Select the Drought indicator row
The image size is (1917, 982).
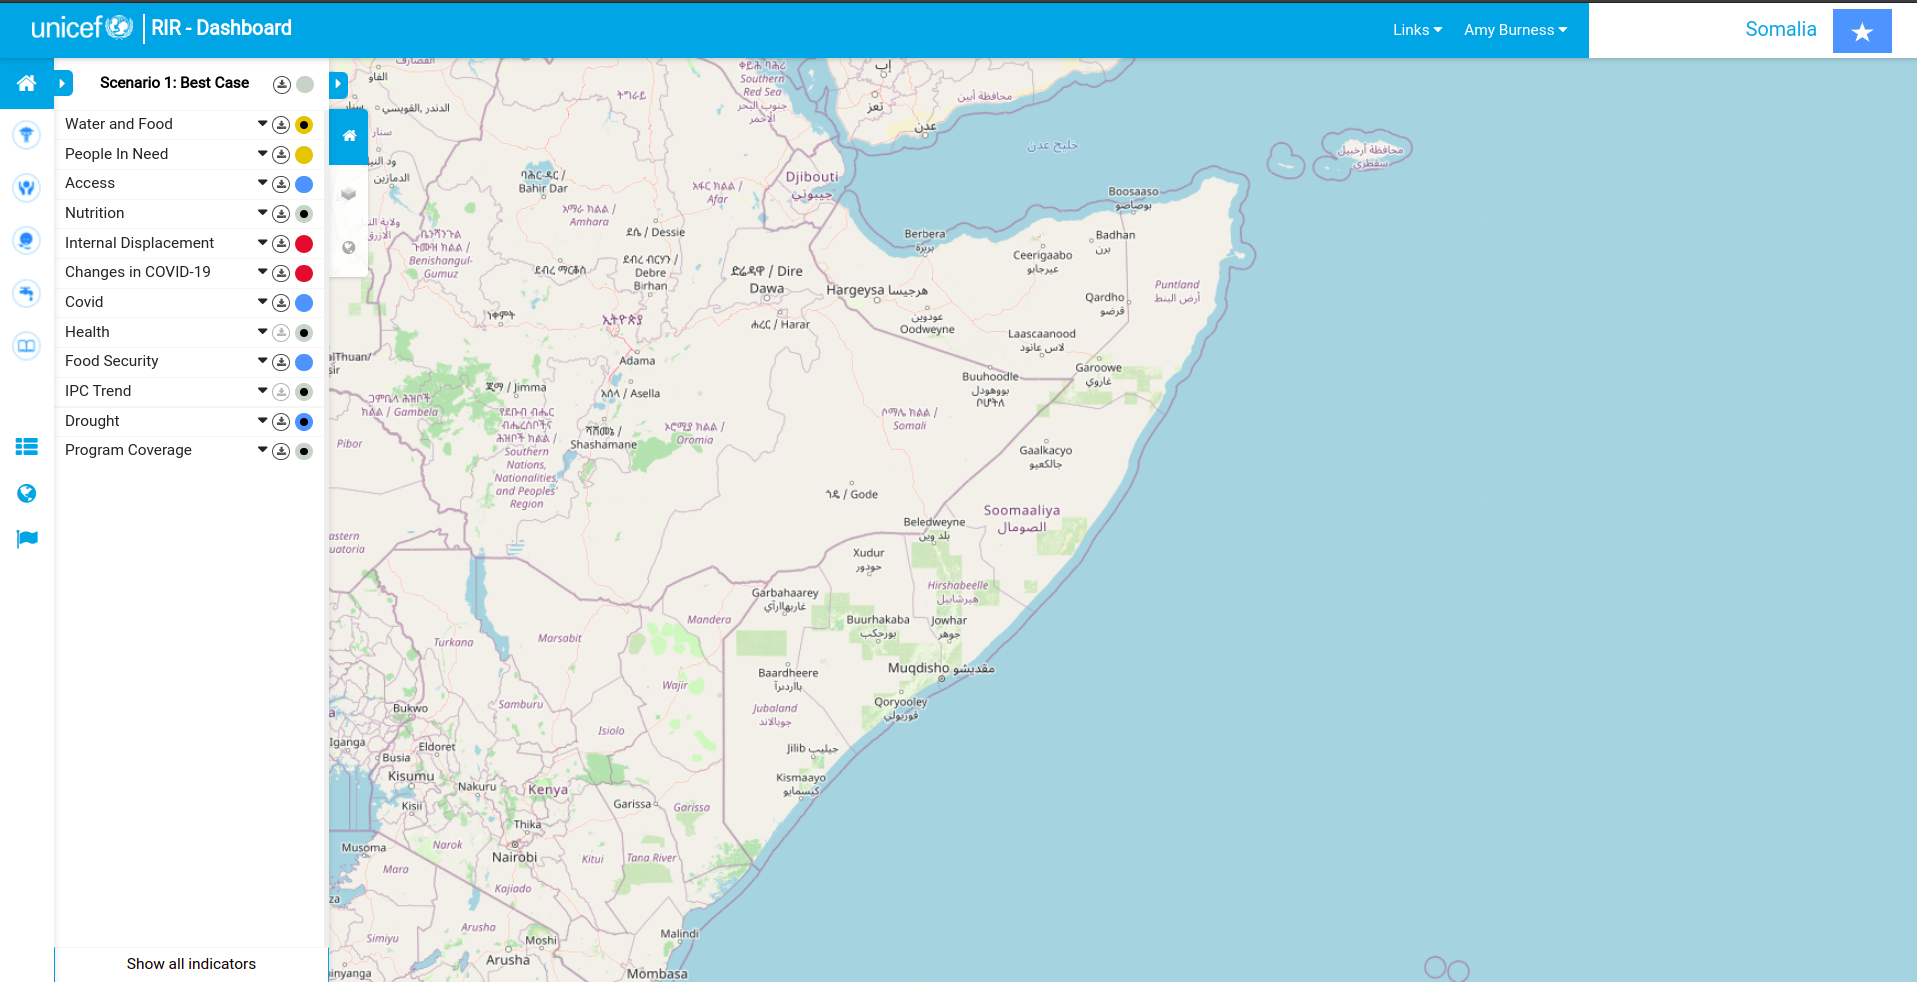pos(190,421)
